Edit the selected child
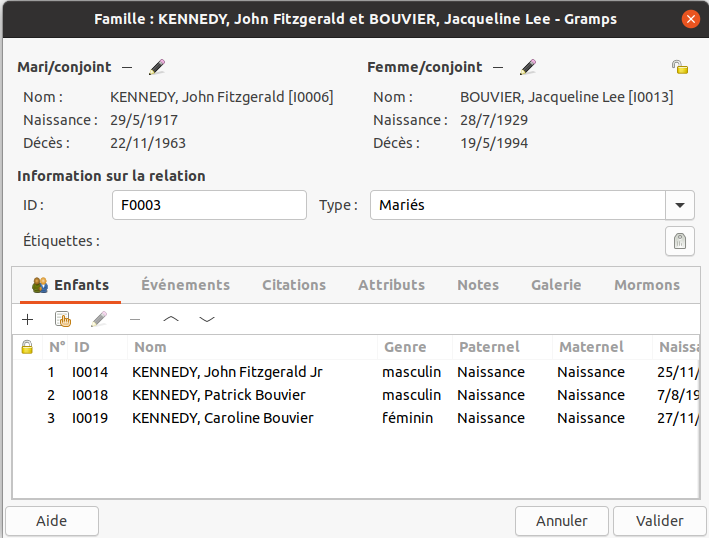This screenshot has height=538, width=709. tap(99, 320)
